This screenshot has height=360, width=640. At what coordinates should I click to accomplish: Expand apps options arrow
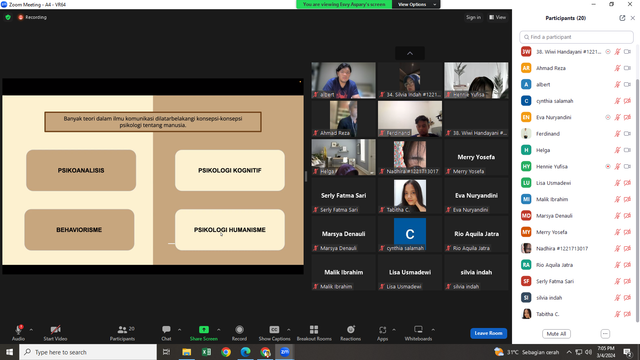[394, 330]
